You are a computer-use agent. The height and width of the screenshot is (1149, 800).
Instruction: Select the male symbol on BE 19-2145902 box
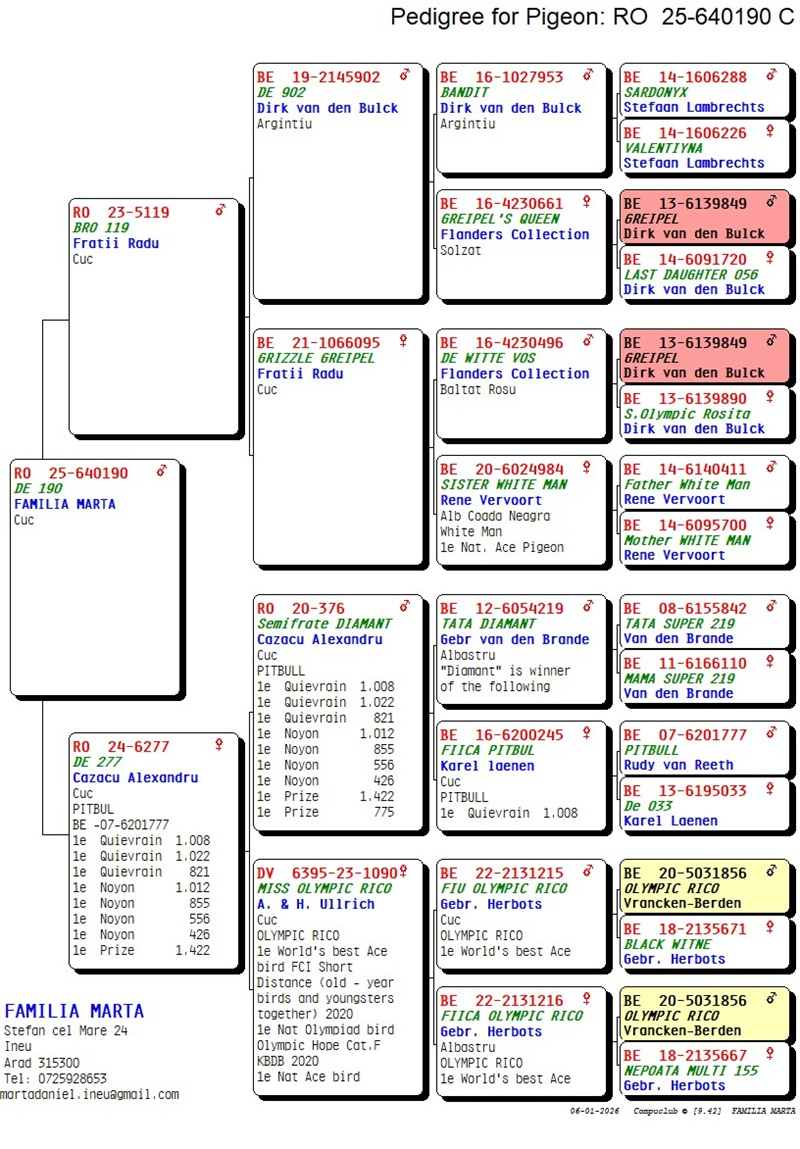tap(405, 75)
